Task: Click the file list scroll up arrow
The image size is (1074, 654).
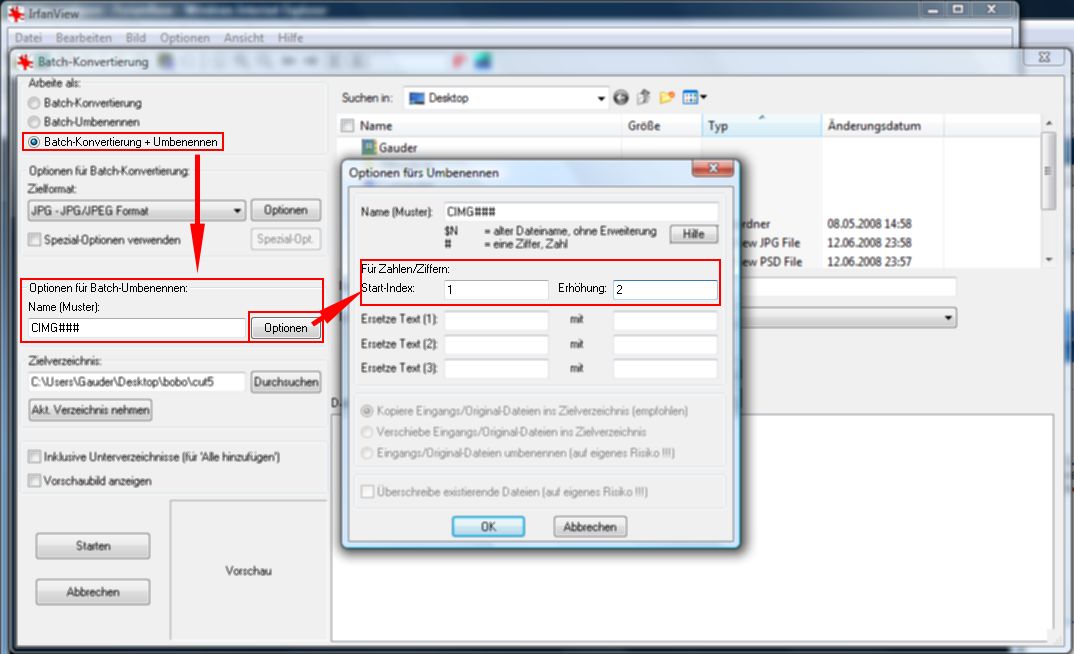Action: 1048,123
